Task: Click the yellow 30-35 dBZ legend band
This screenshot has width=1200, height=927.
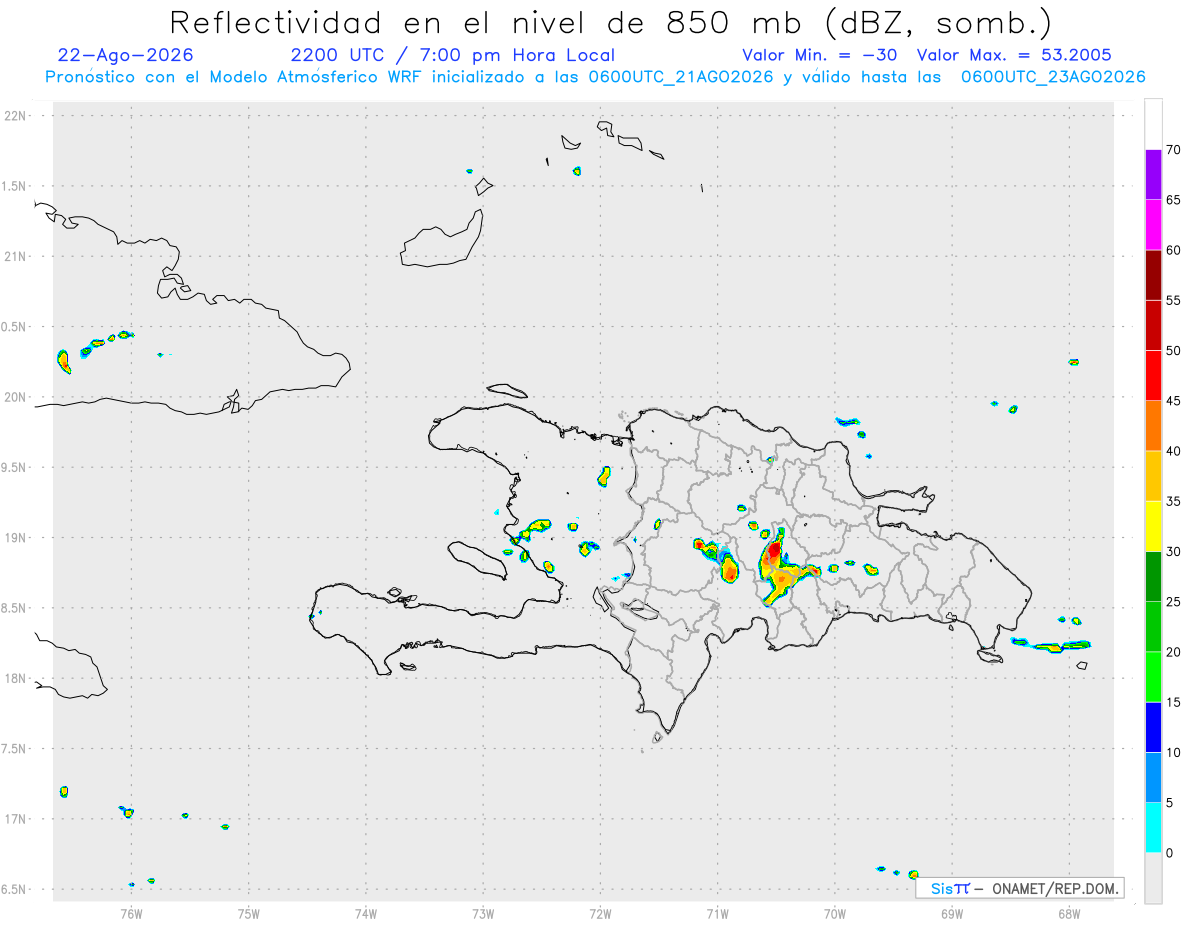Action: [1153, 526]
